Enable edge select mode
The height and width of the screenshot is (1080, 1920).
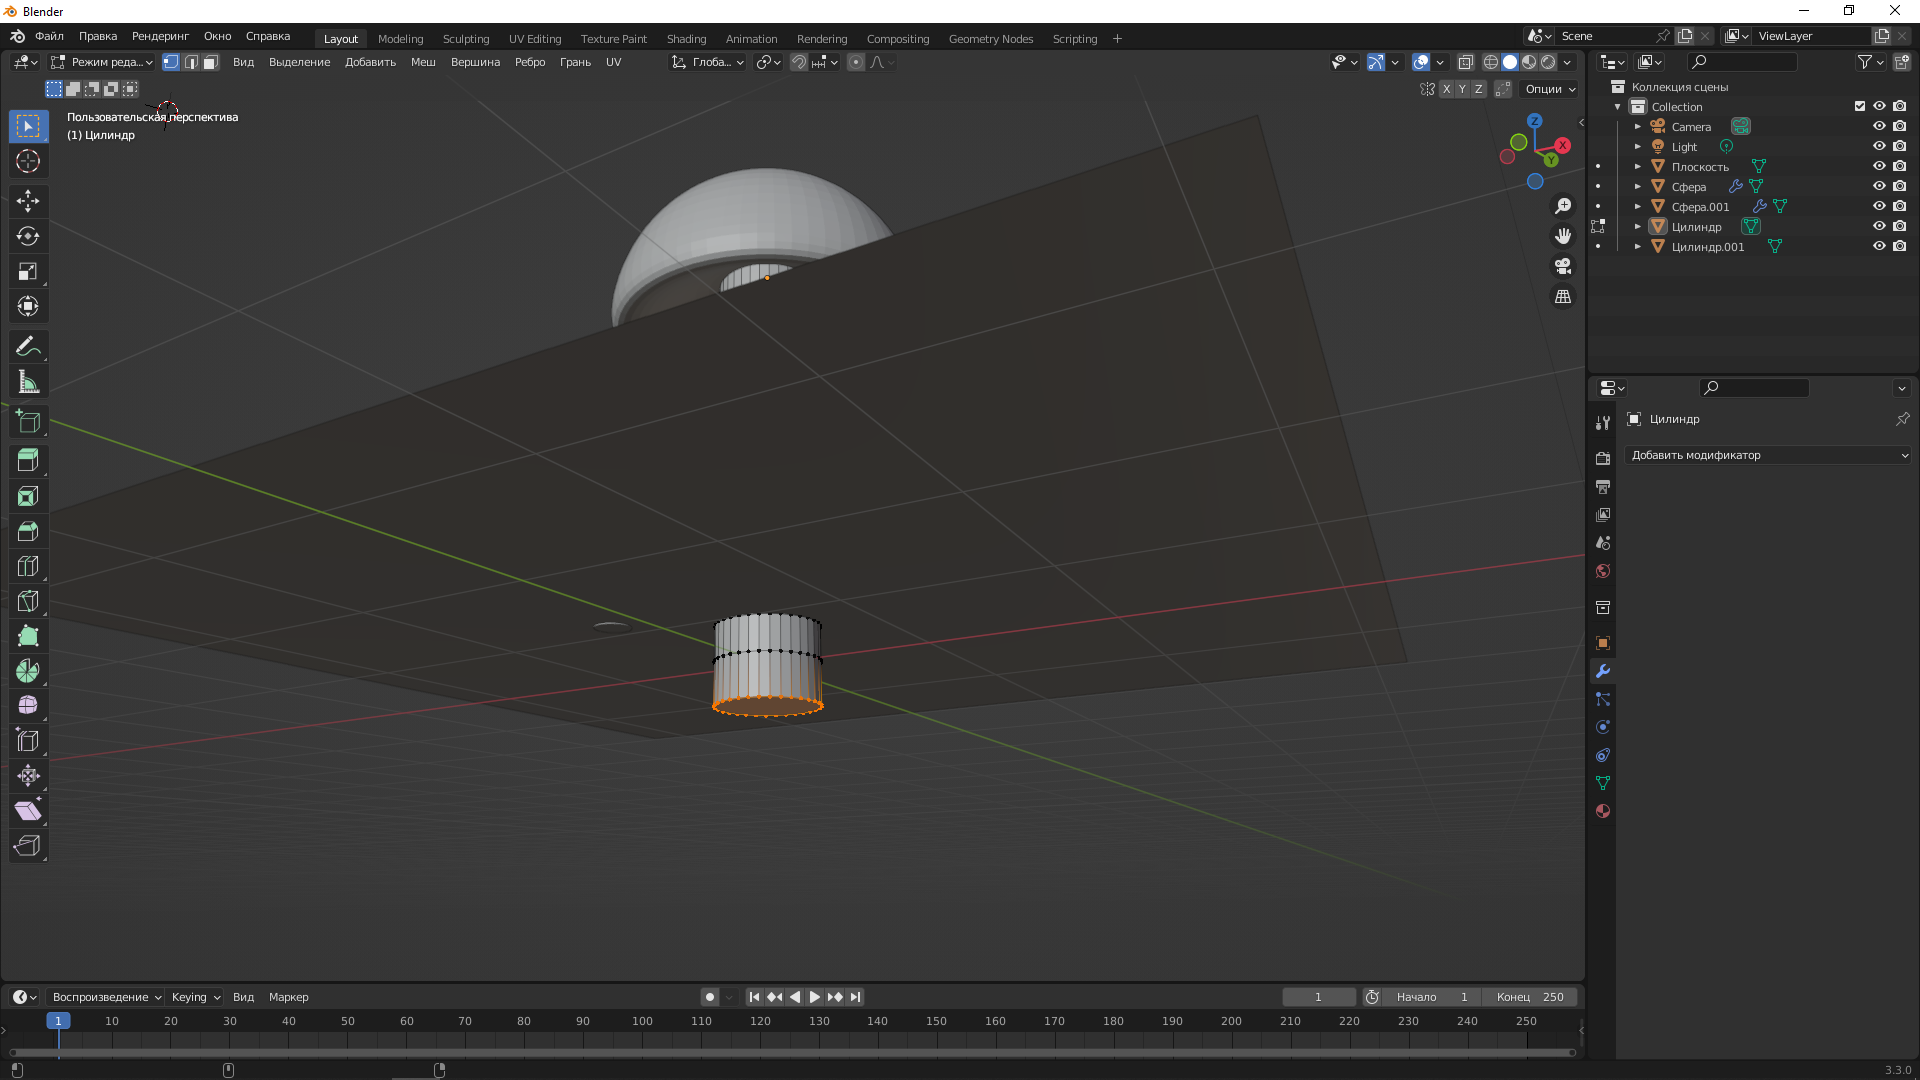point(191,62)
